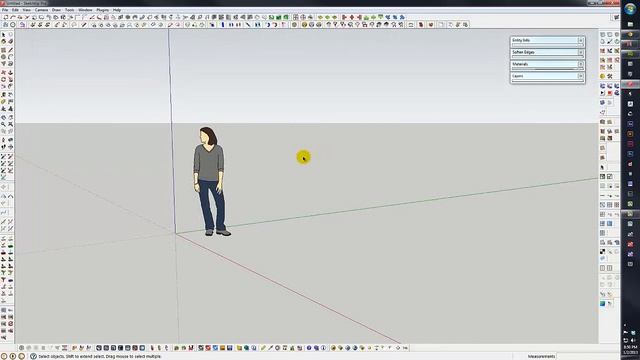The image size is (640, 360).
Task: Pick the Offset tool
Action: 11,86
